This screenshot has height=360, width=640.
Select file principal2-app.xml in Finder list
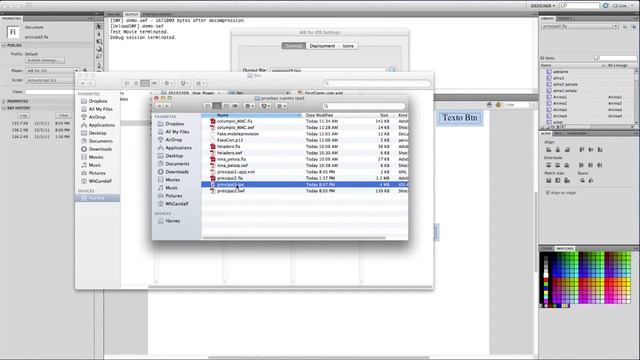coord(305,172)
